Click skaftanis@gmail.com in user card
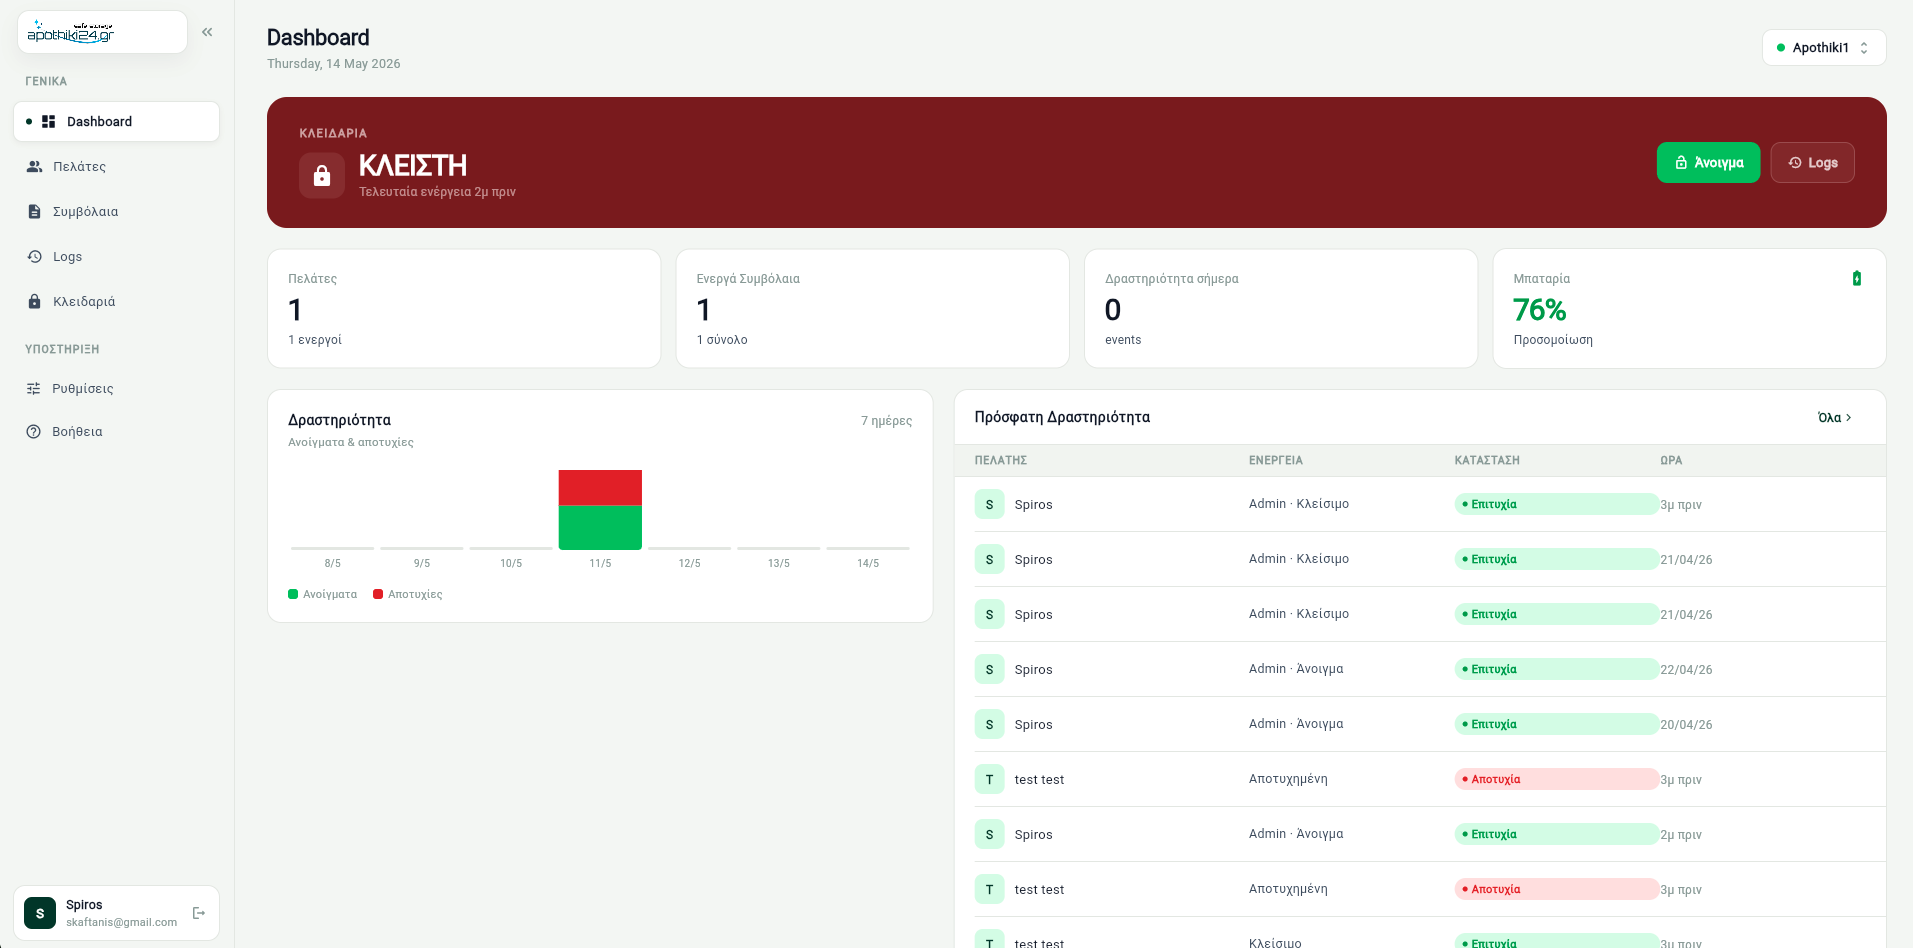This screenshot has width=1913, height=948. pyautogui.click(x=122, y=922)
